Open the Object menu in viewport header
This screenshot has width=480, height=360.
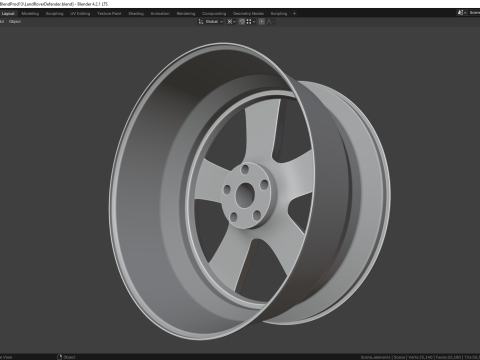pyautogui.click(x=15, y=22)
